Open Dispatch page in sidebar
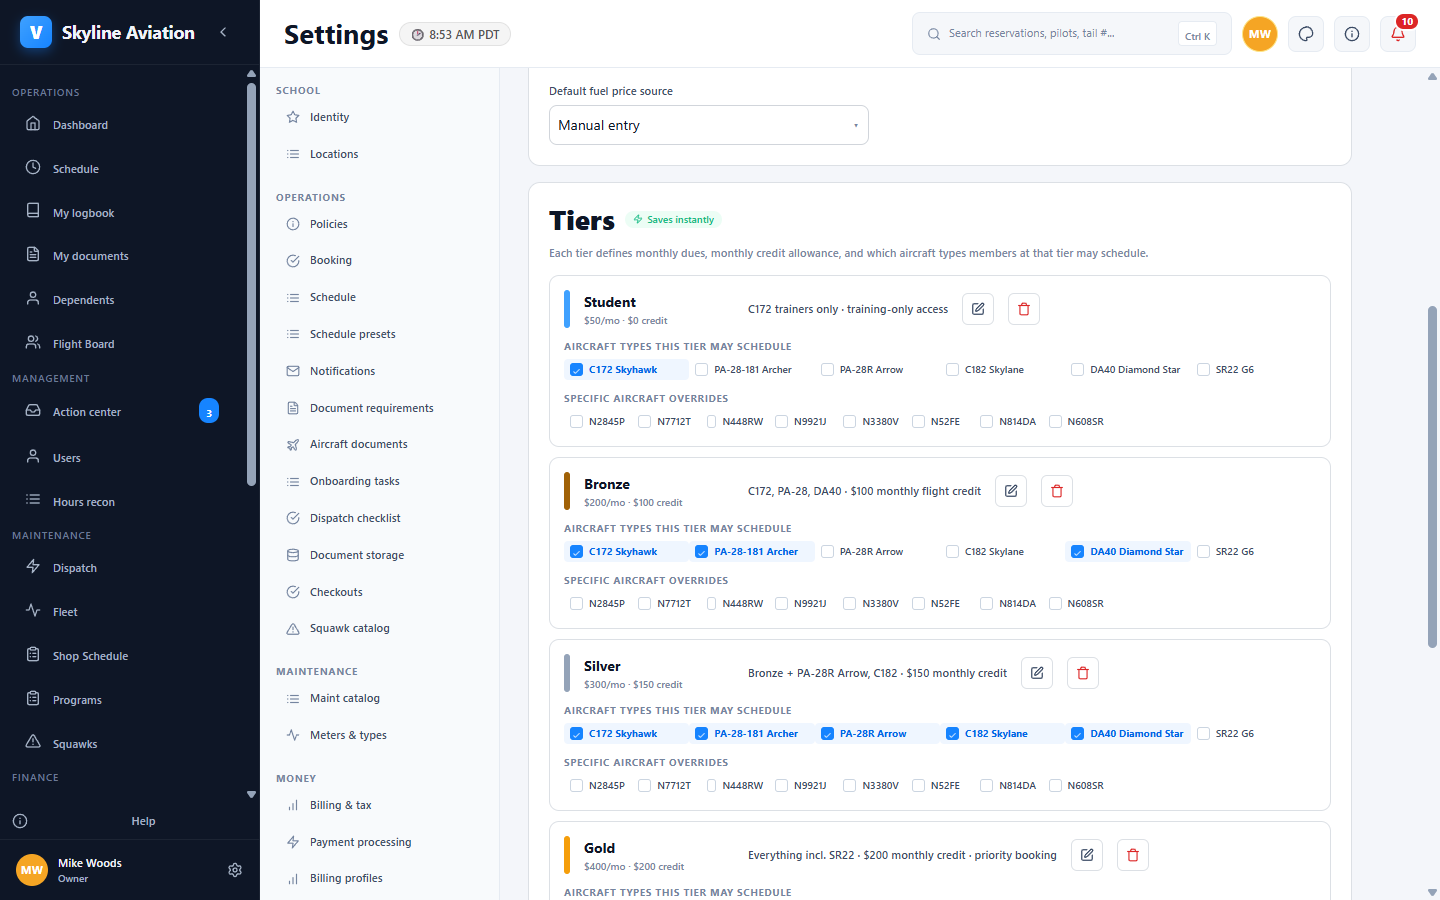 pos(123,568)
